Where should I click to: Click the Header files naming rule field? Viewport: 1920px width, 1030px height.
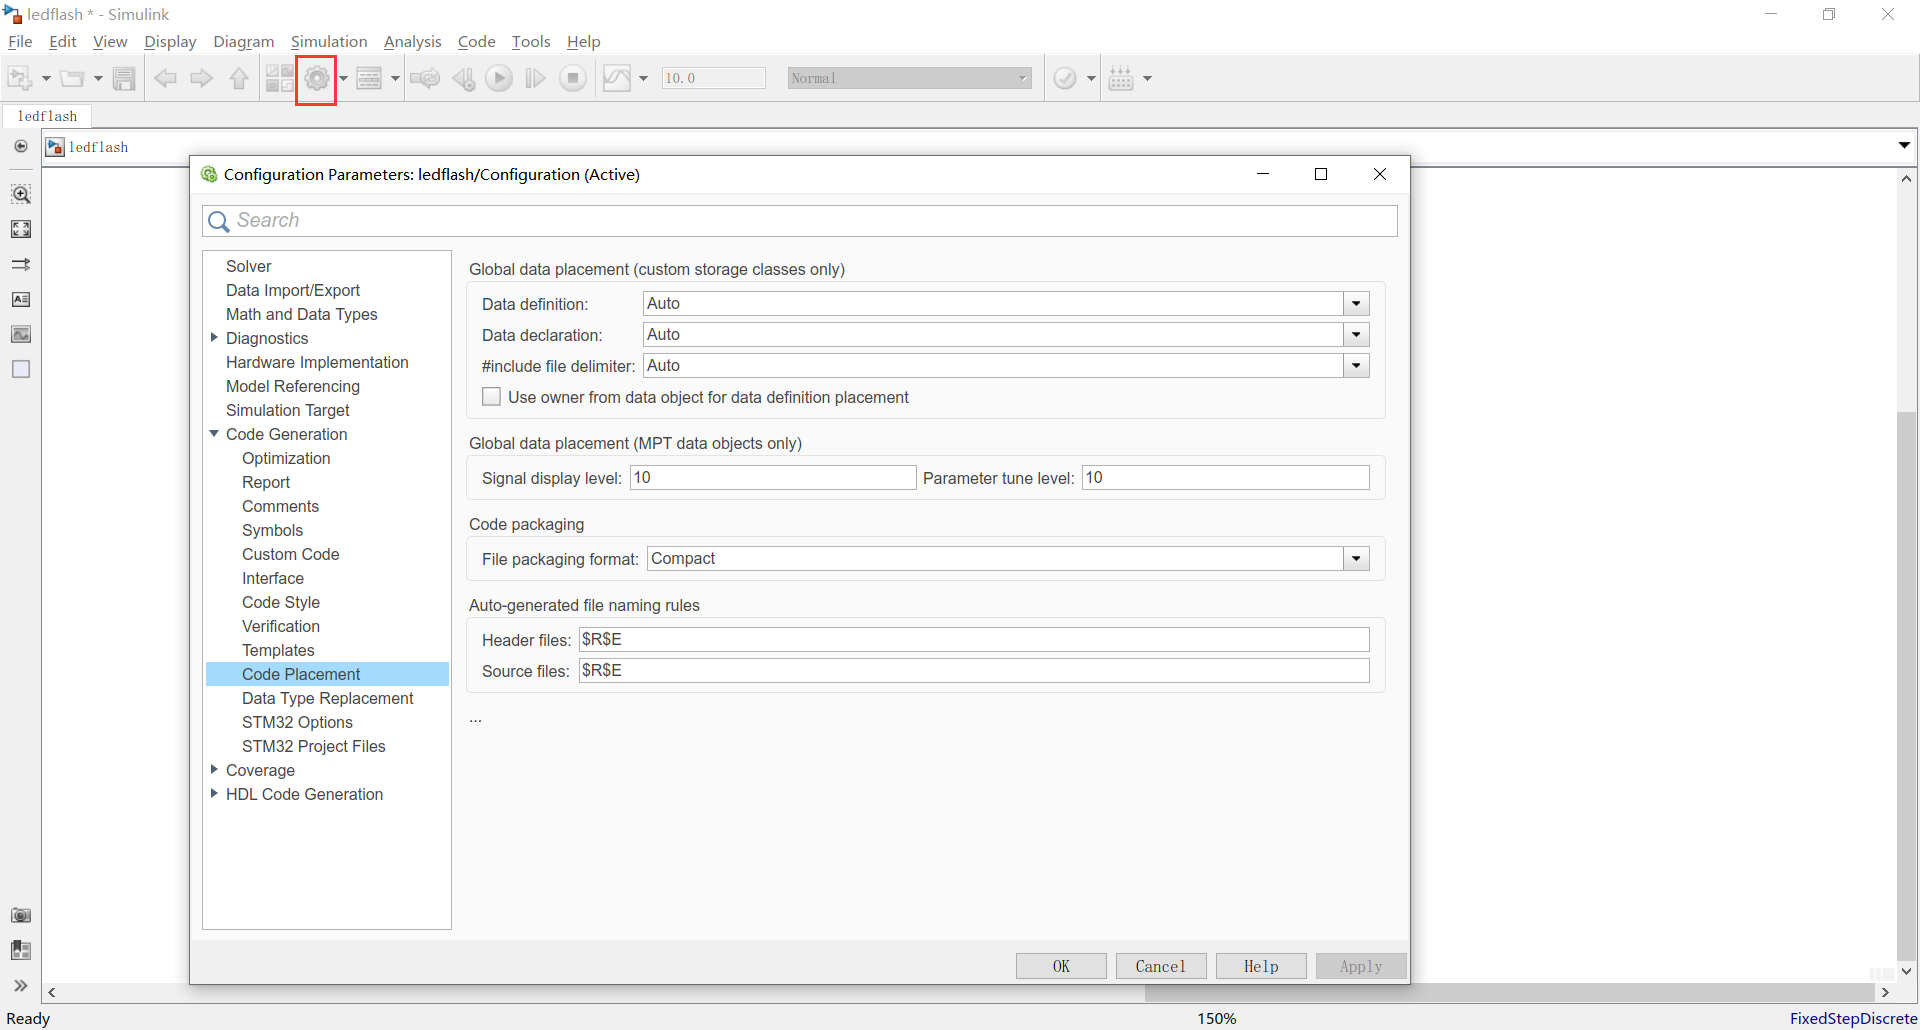coord(974,640)
